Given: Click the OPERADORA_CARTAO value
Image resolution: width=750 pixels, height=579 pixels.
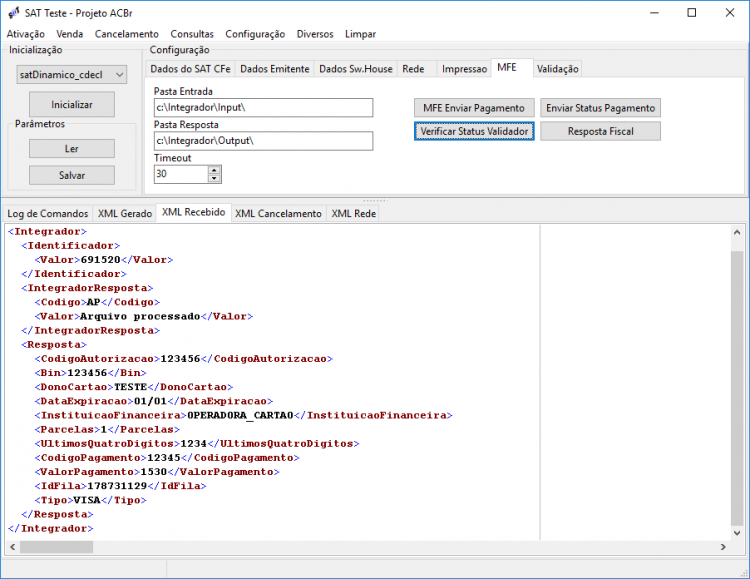Looking at the screenshot, I should click(x=240, y=415).
